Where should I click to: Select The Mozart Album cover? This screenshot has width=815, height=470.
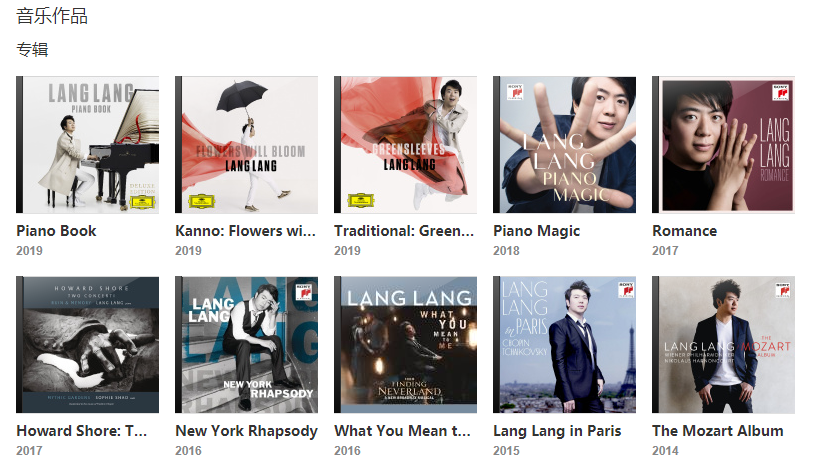point(724,345)
